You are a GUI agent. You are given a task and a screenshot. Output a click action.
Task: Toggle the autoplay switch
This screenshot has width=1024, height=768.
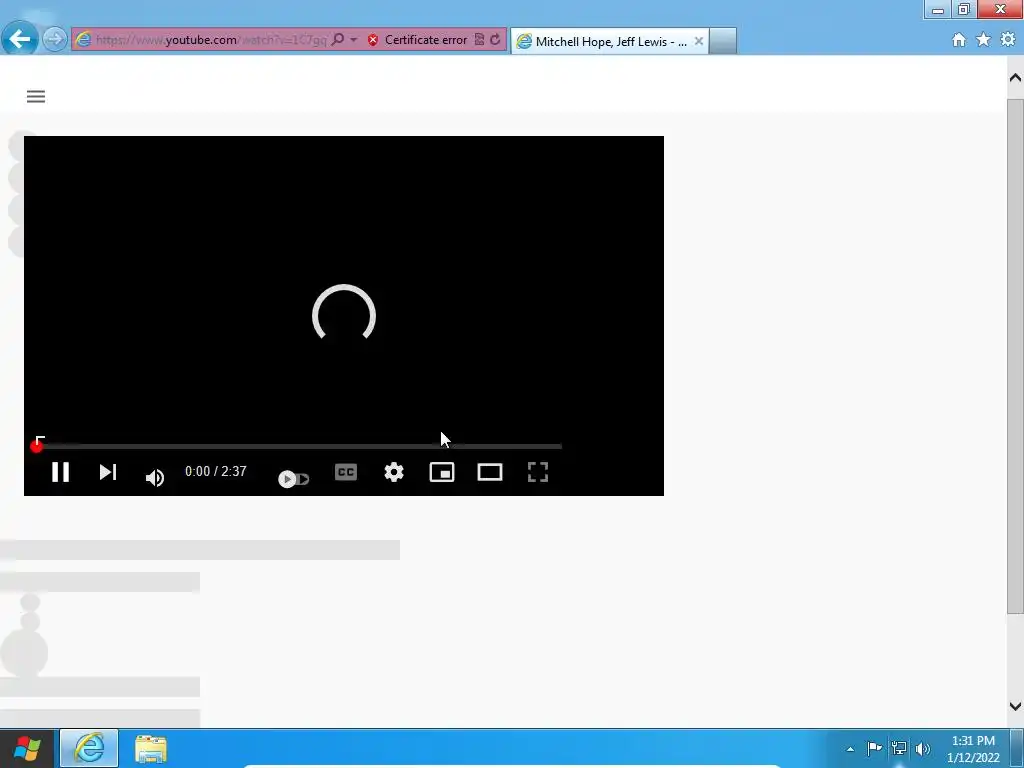point(293,479)
